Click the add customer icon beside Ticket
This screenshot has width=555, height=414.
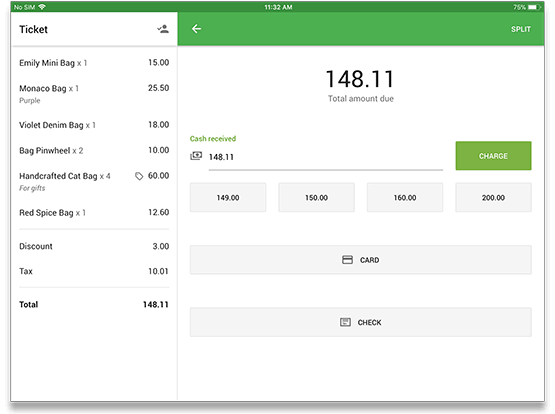coord(163,29)
